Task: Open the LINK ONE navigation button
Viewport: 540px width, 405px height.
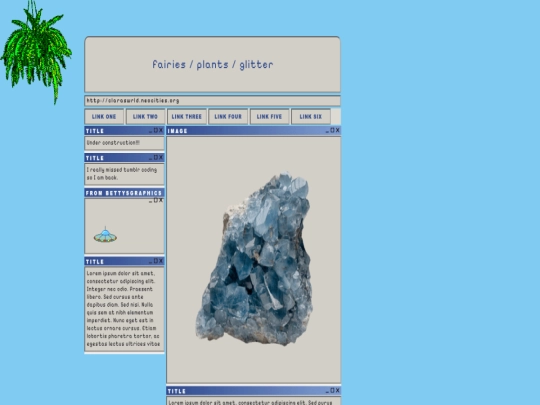Action: (104, 116)
